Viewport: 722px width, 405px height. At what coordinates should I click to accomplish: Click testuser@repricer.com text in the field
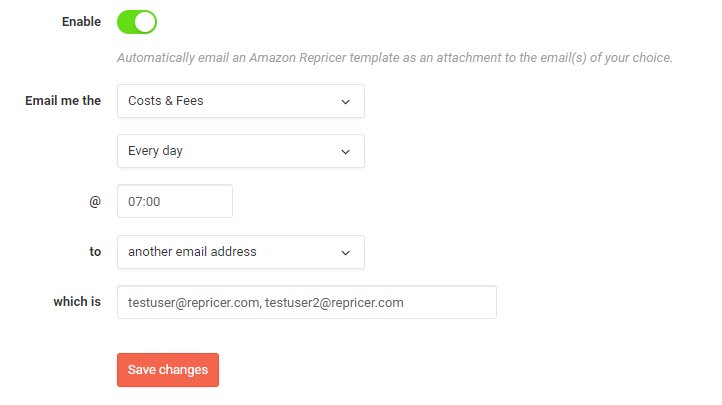(x=192, y=302)
